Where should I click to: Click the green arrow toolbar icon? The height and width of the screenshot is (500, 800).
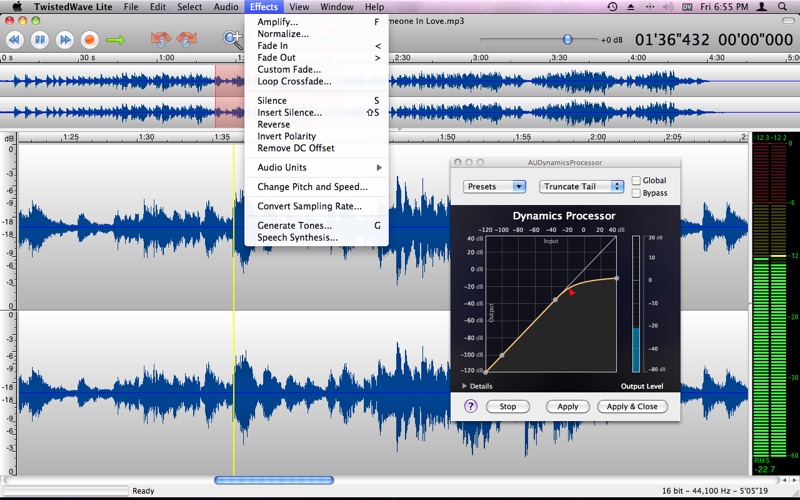click(x=116, y=40)
